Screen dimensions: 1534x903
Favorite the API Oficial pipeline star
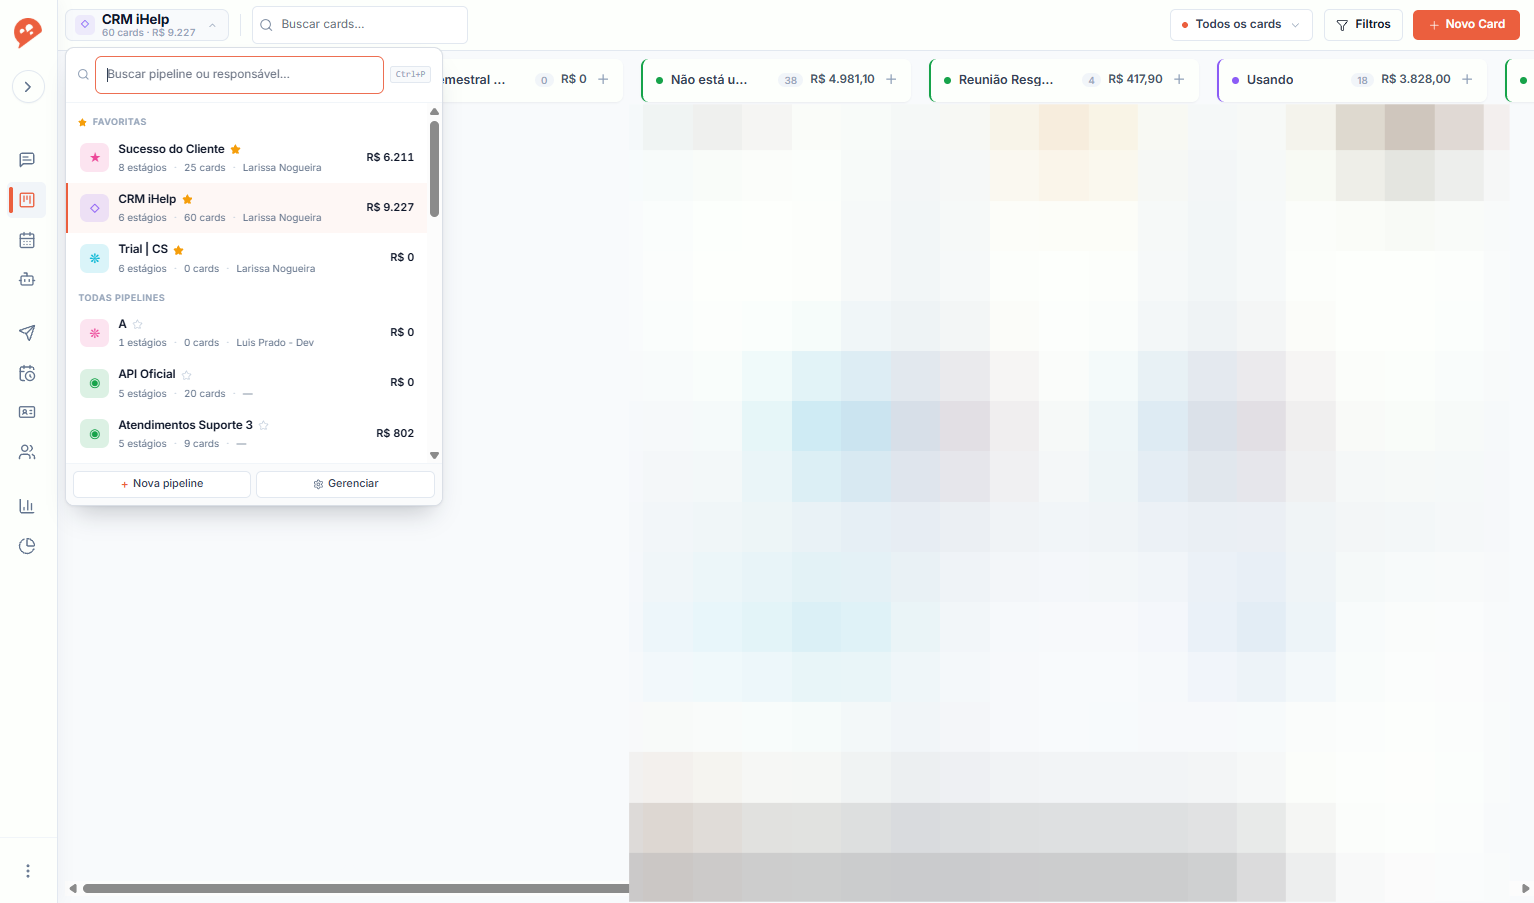(x=187, y=375)
